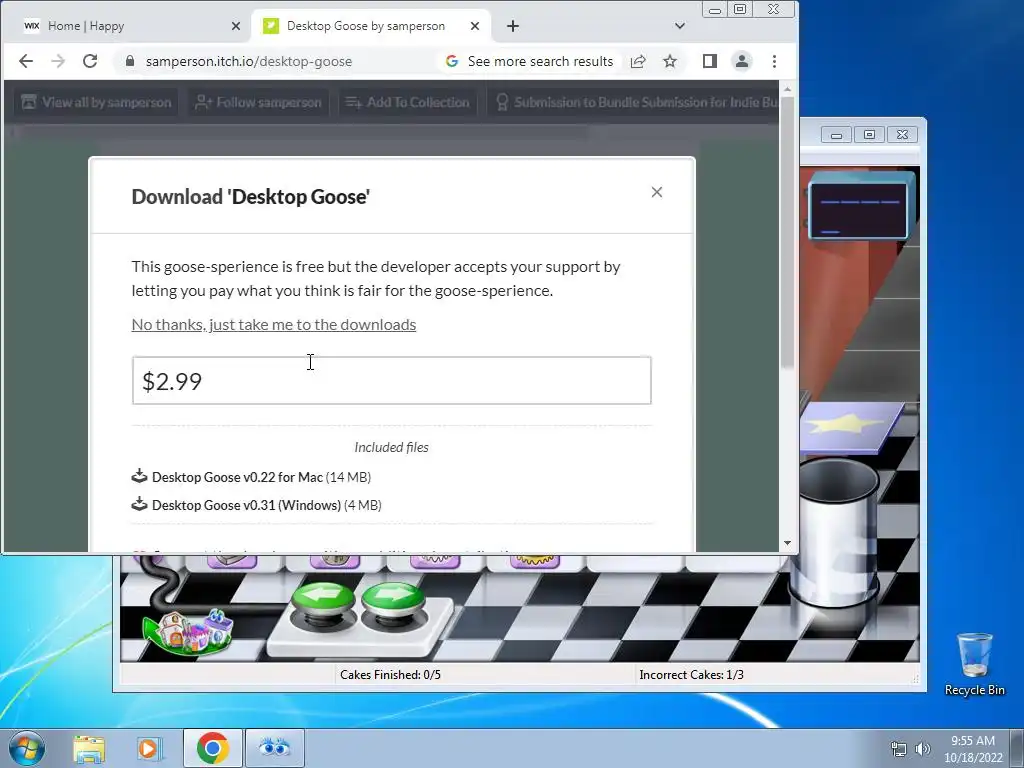The image size is (1024, 768).
Task: Click the page scrollbar up arrow
Action: 788,88
